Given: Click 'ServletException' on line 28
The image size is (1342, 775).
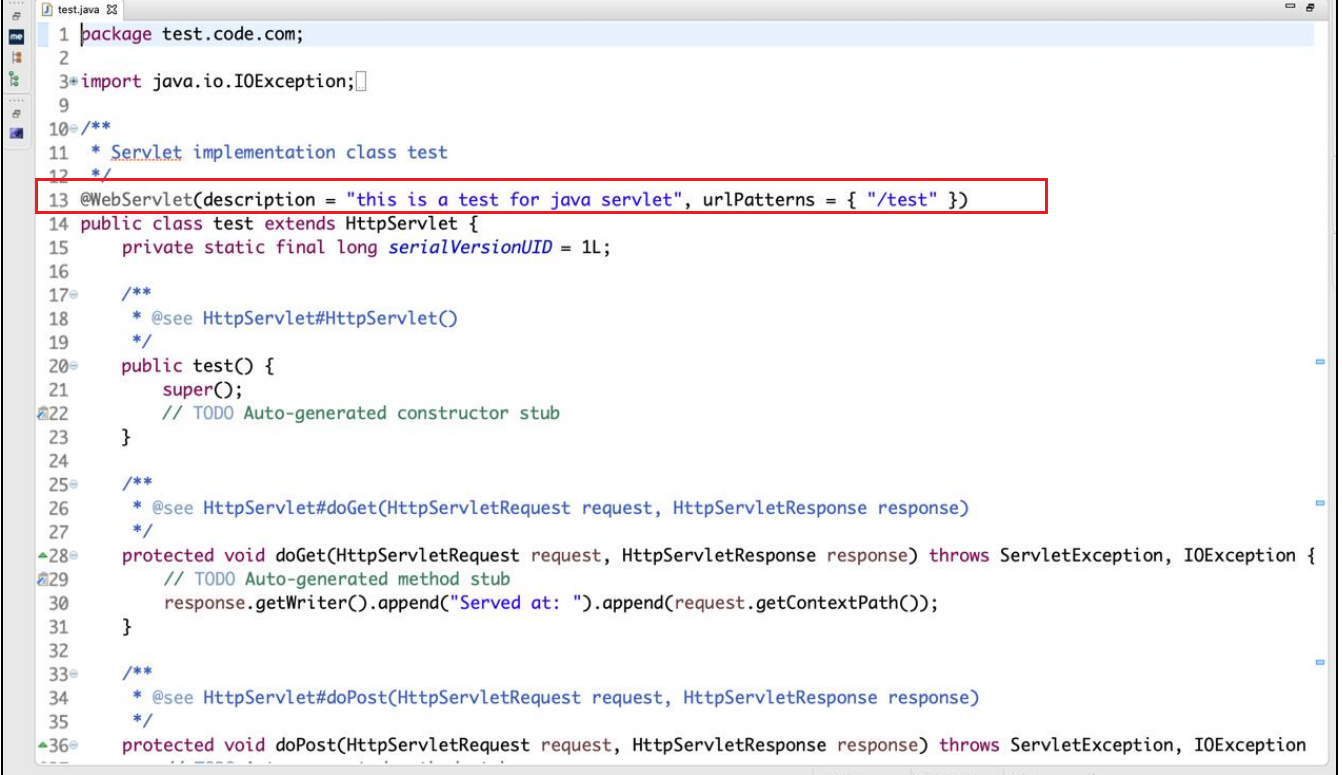Looking at the screenshot, I should (1082, 555).
